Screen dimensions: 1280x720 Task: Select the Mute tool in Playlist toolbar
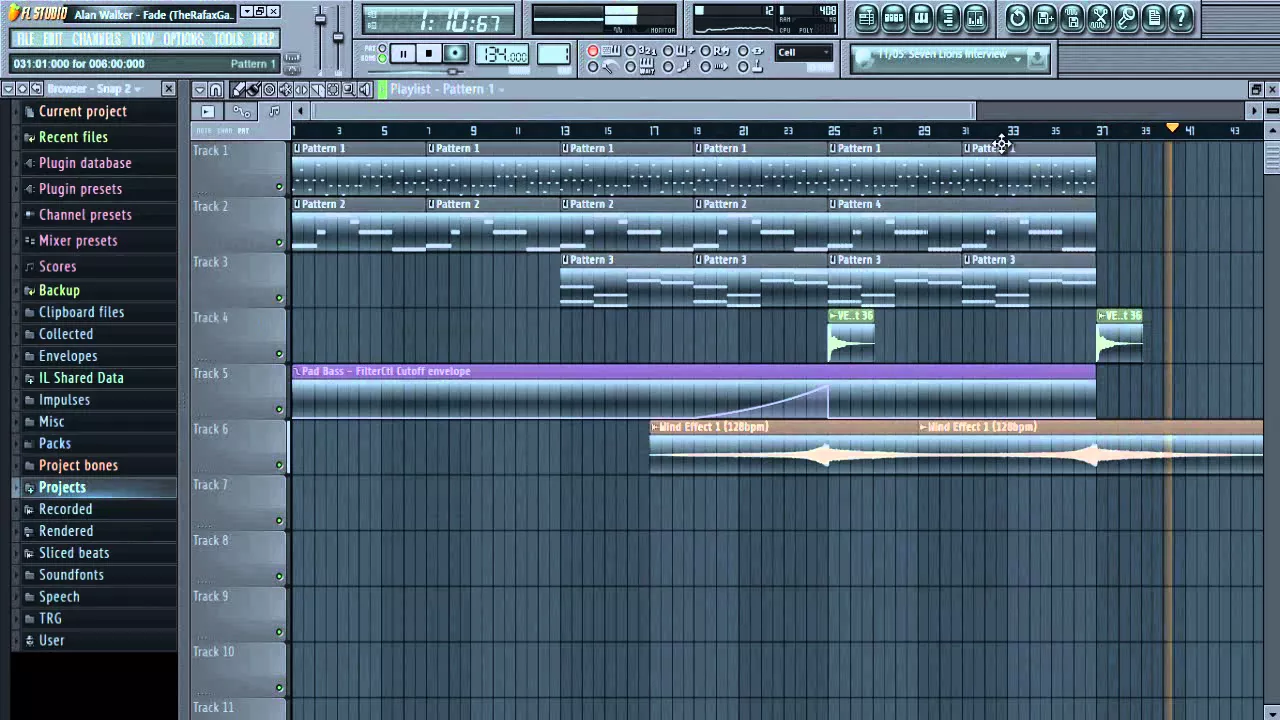coord(285,90)
